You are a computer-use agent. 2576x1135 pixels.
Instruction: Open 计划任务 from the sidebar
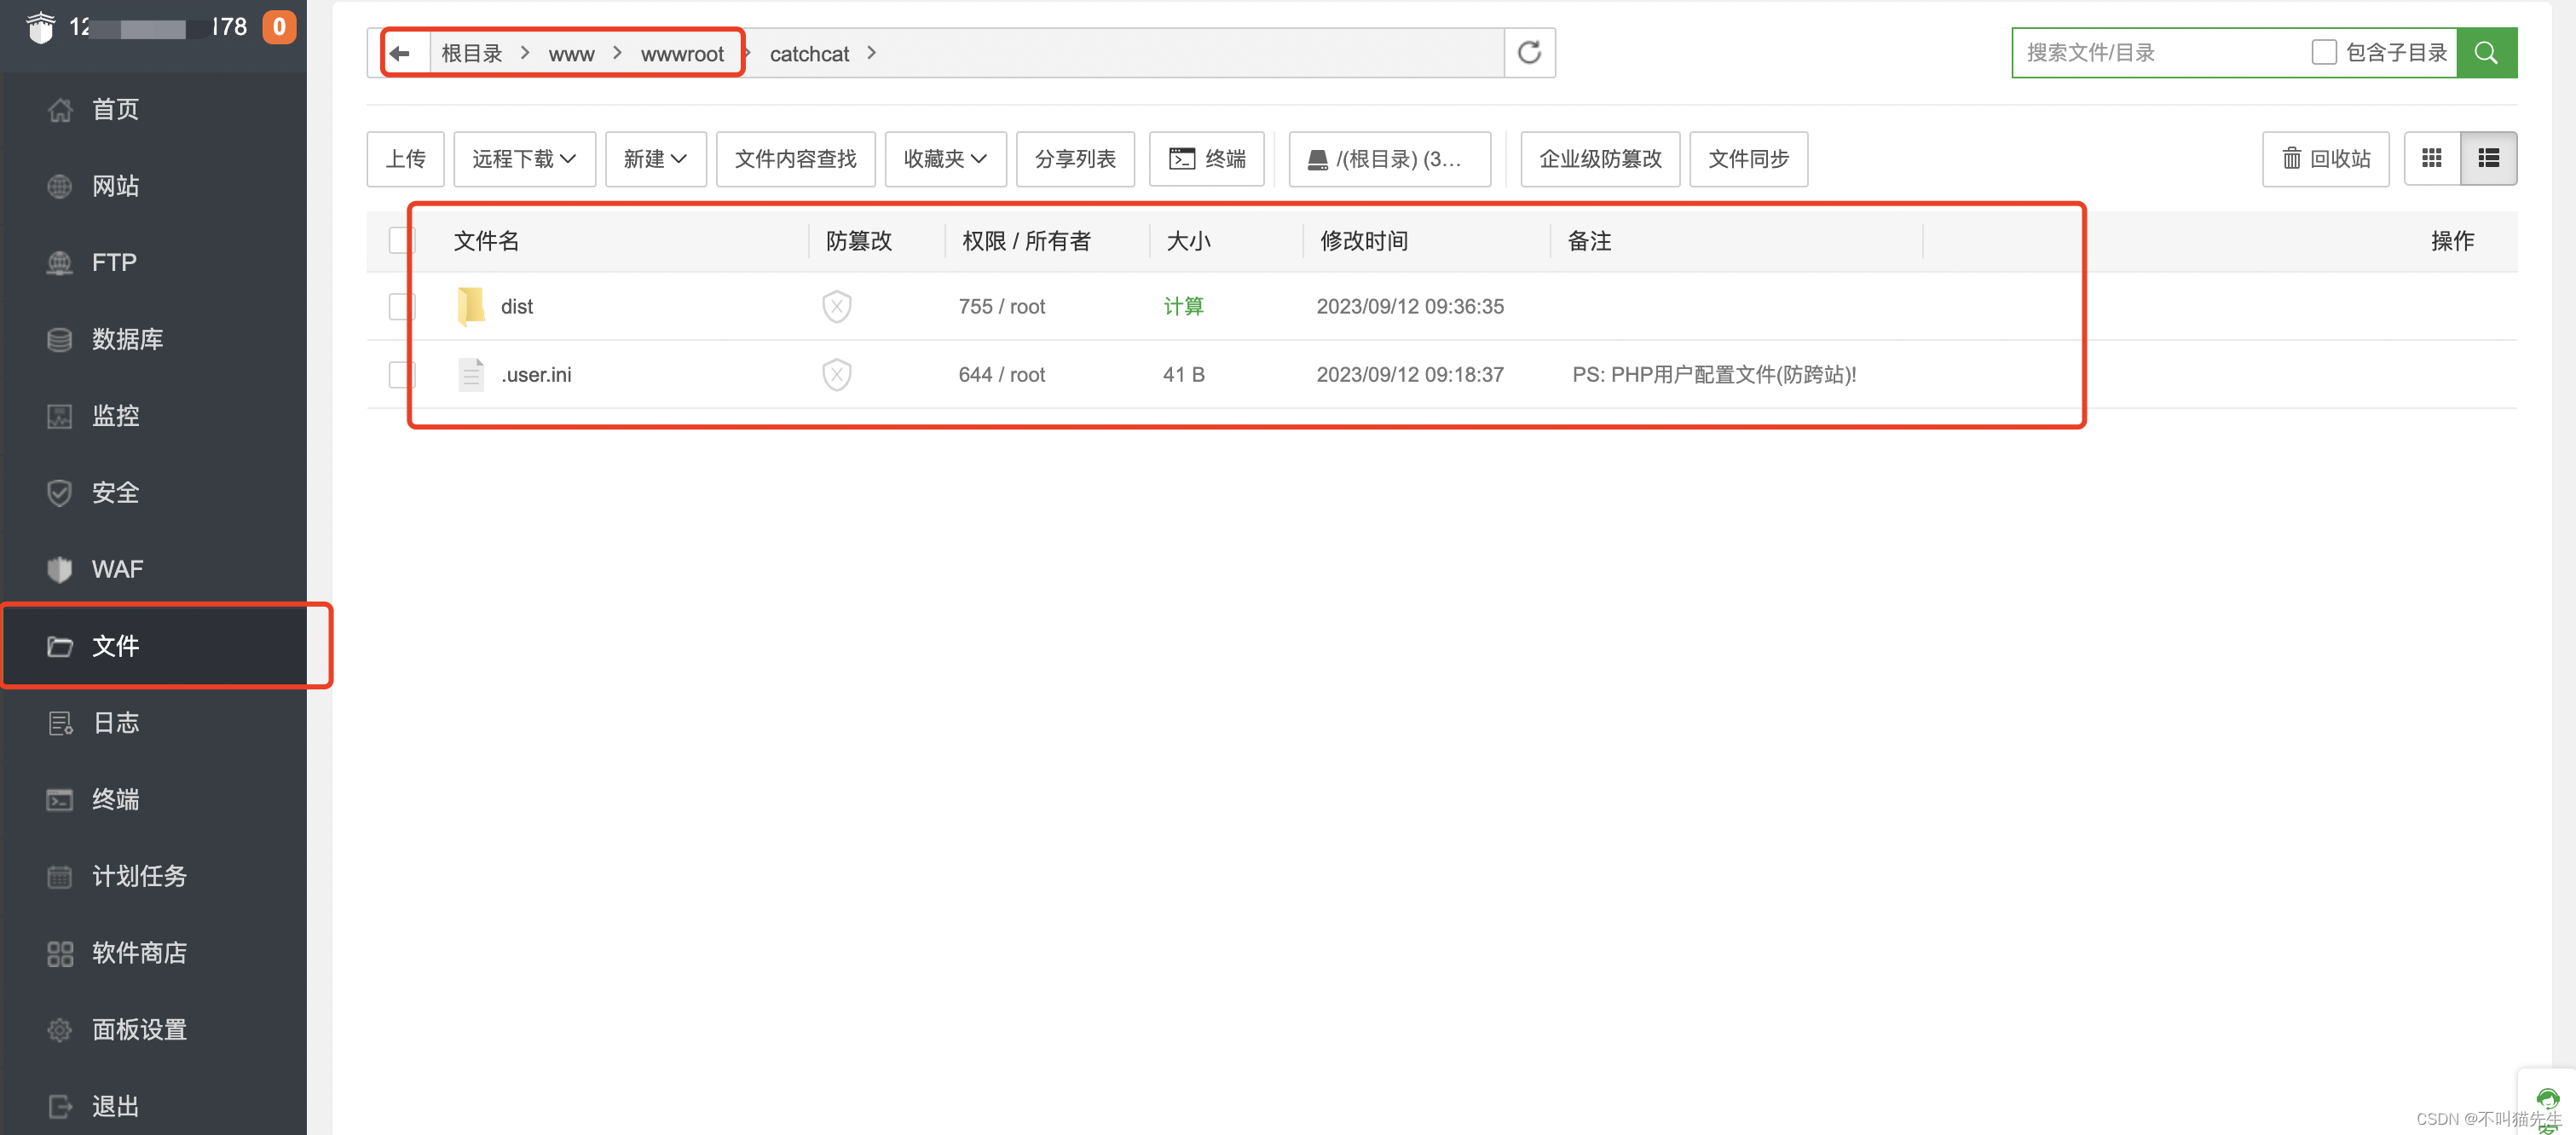coord(153,876)
